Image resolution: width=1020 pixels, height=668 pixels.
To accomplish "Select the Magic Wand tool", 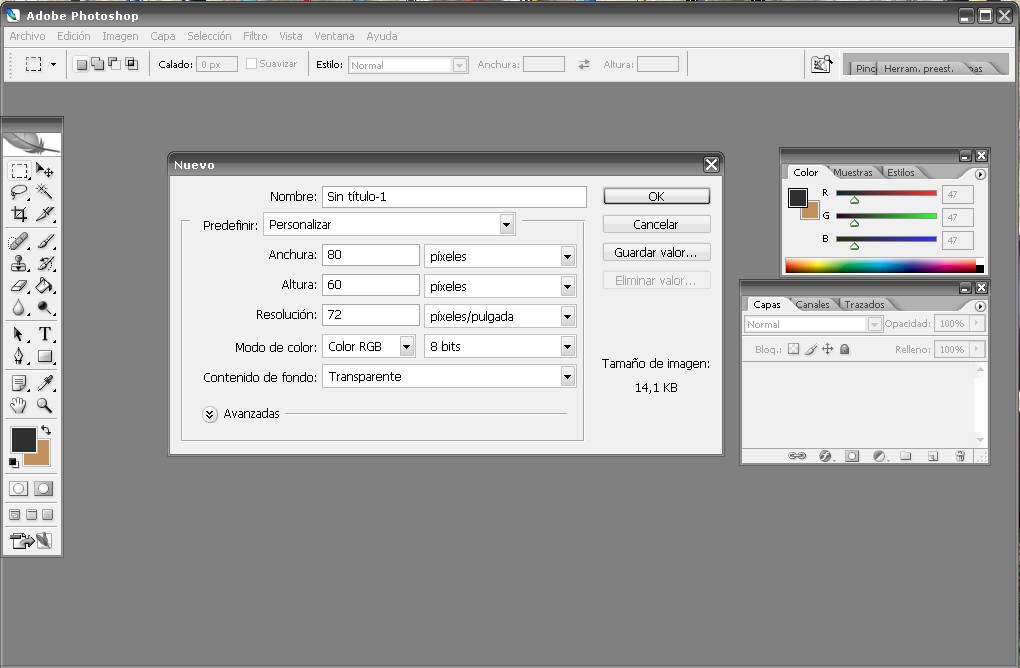I will 44,192.
